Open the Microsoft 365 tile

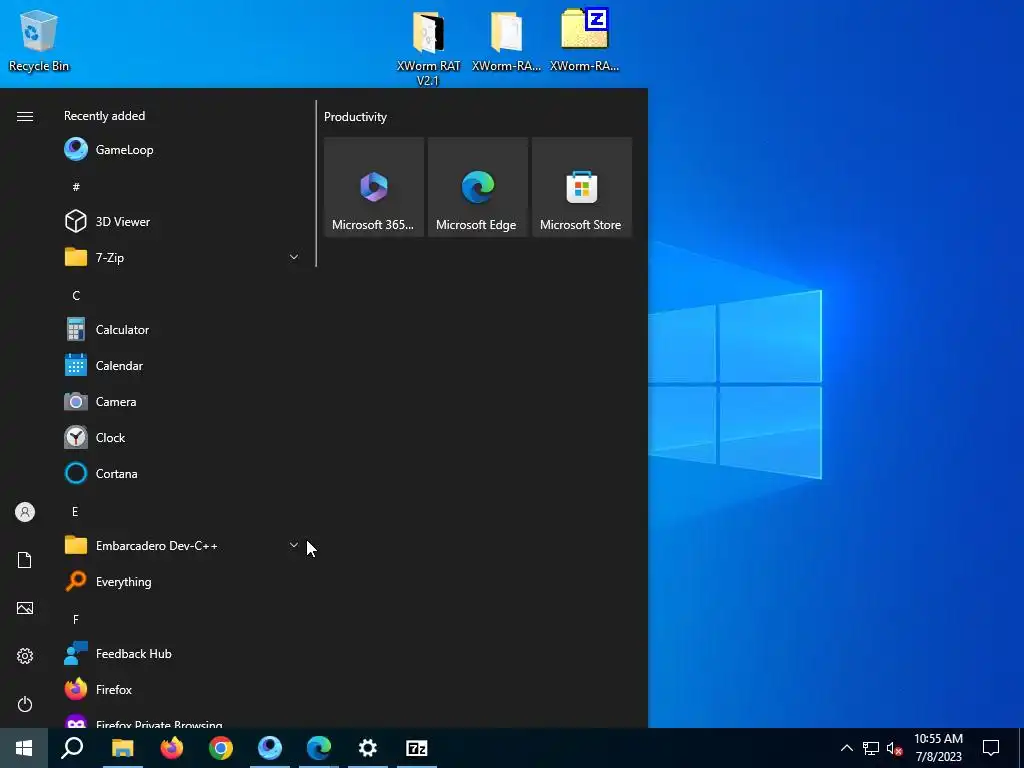pos(374,187)
